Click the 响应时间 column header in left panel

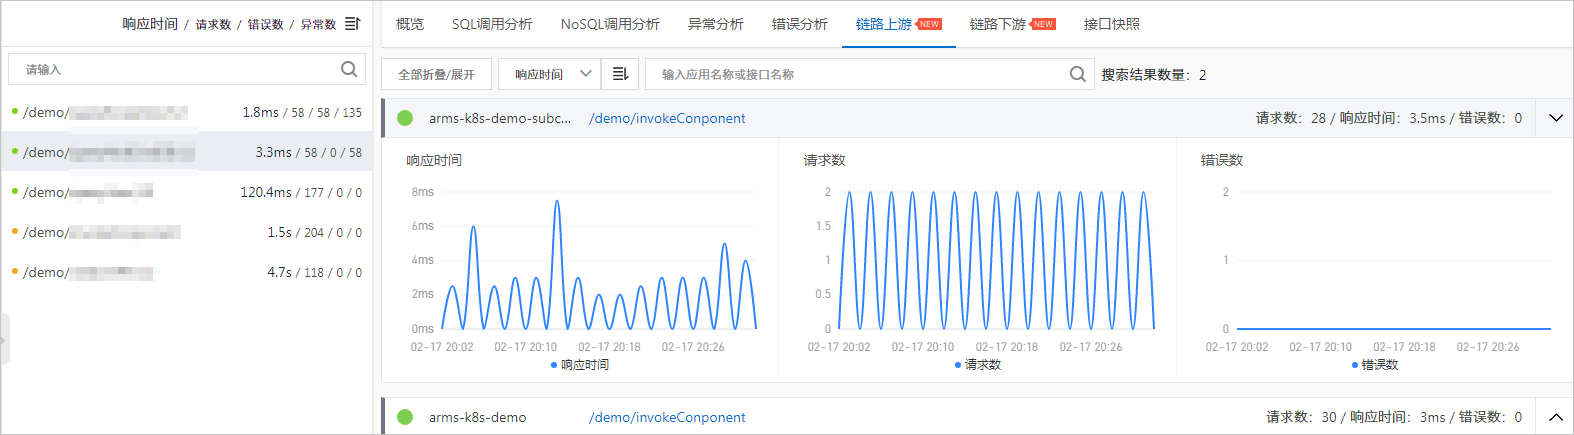click(150, 24)
